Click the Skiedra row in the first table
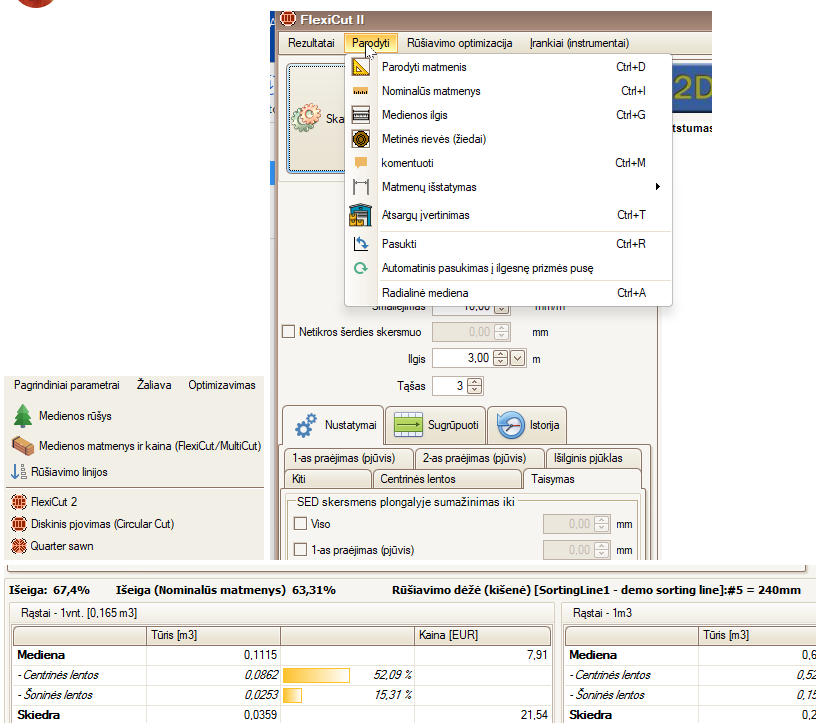821x725 pixels. click(x=282, y=715)
